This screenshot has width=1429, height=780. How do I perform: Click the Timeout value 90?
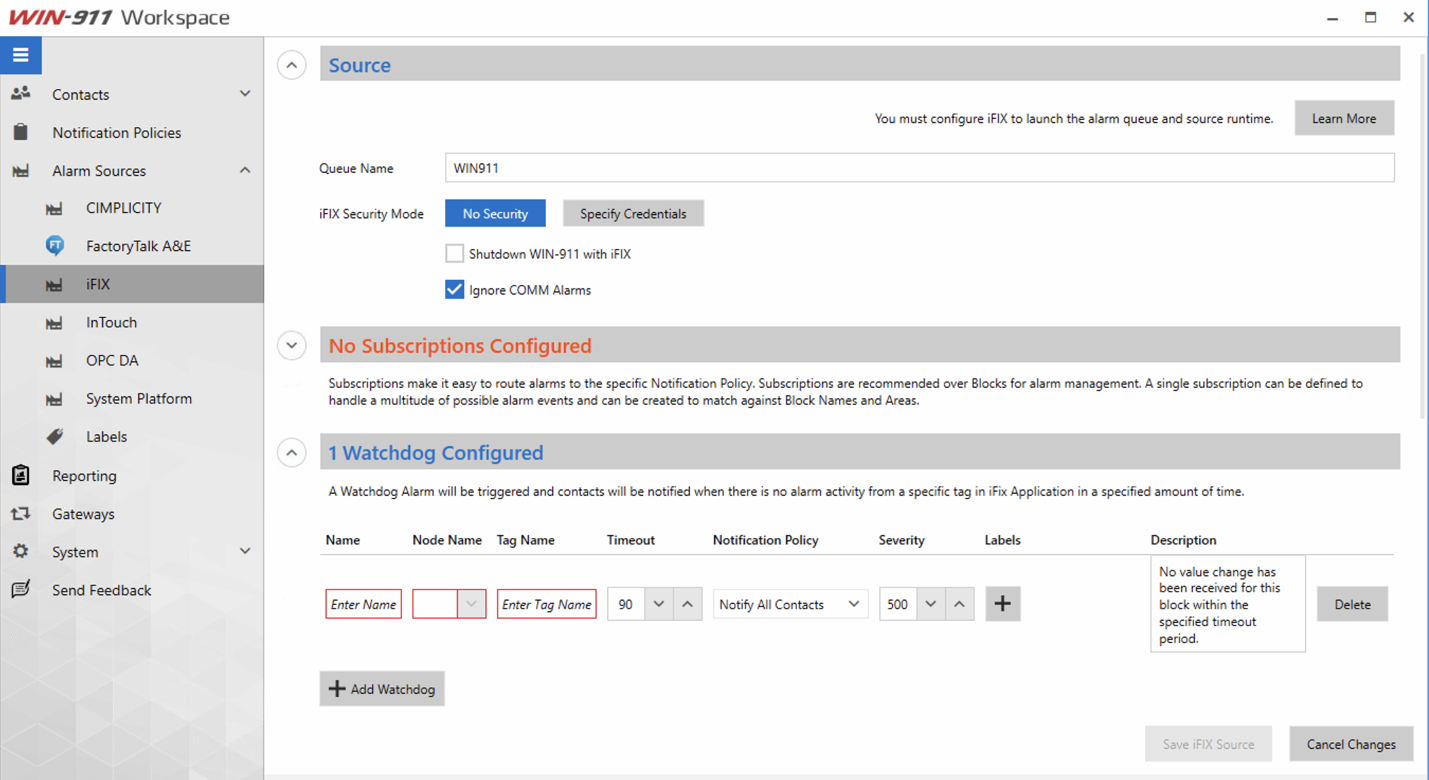626,604
